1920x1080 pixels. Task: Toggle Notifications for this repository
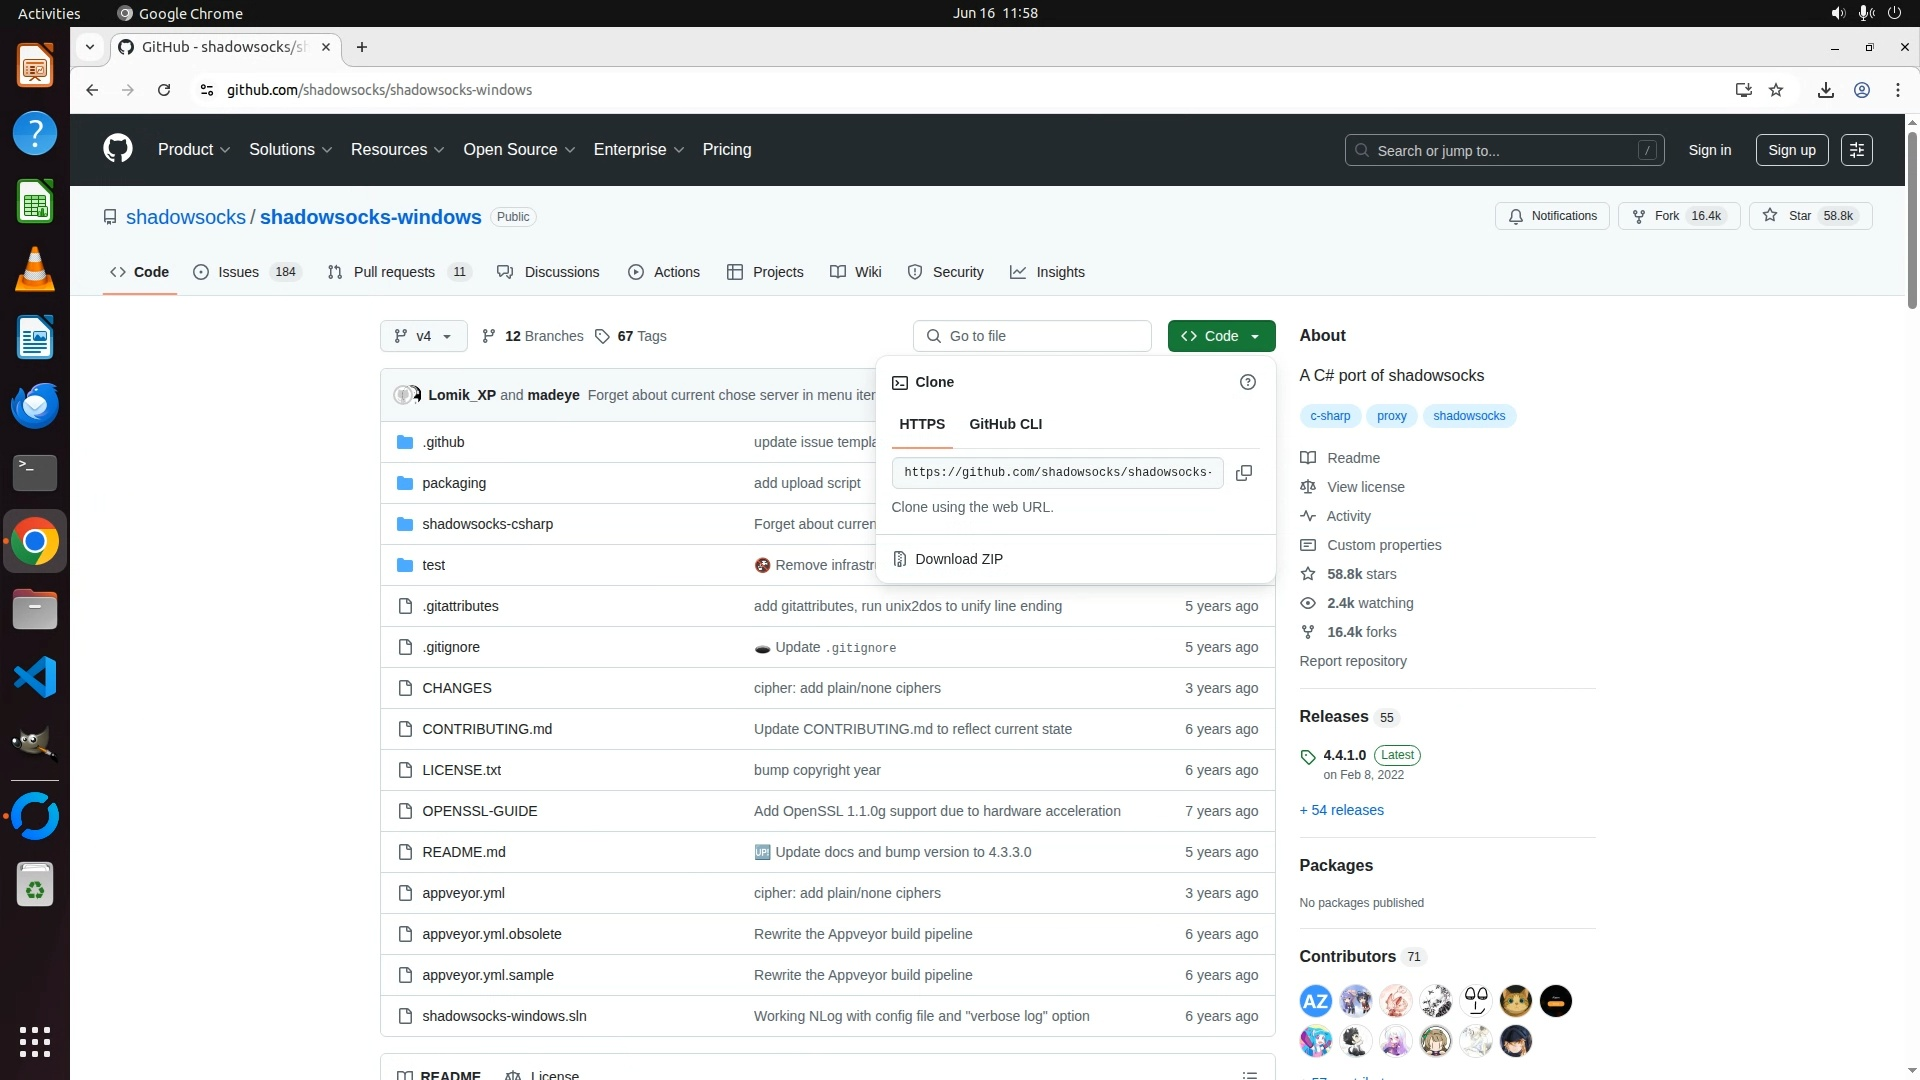tap(1552, 216)
